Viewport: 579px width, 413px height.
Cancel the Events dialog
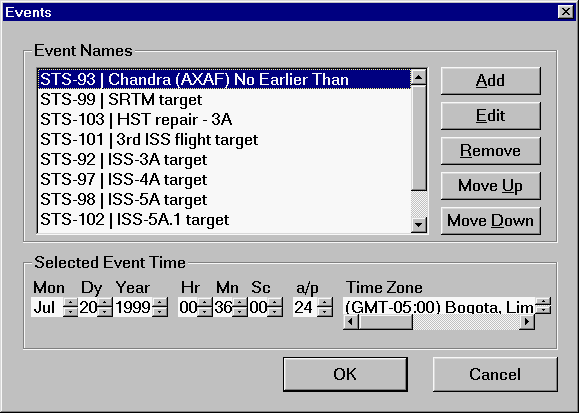[495, 374]
